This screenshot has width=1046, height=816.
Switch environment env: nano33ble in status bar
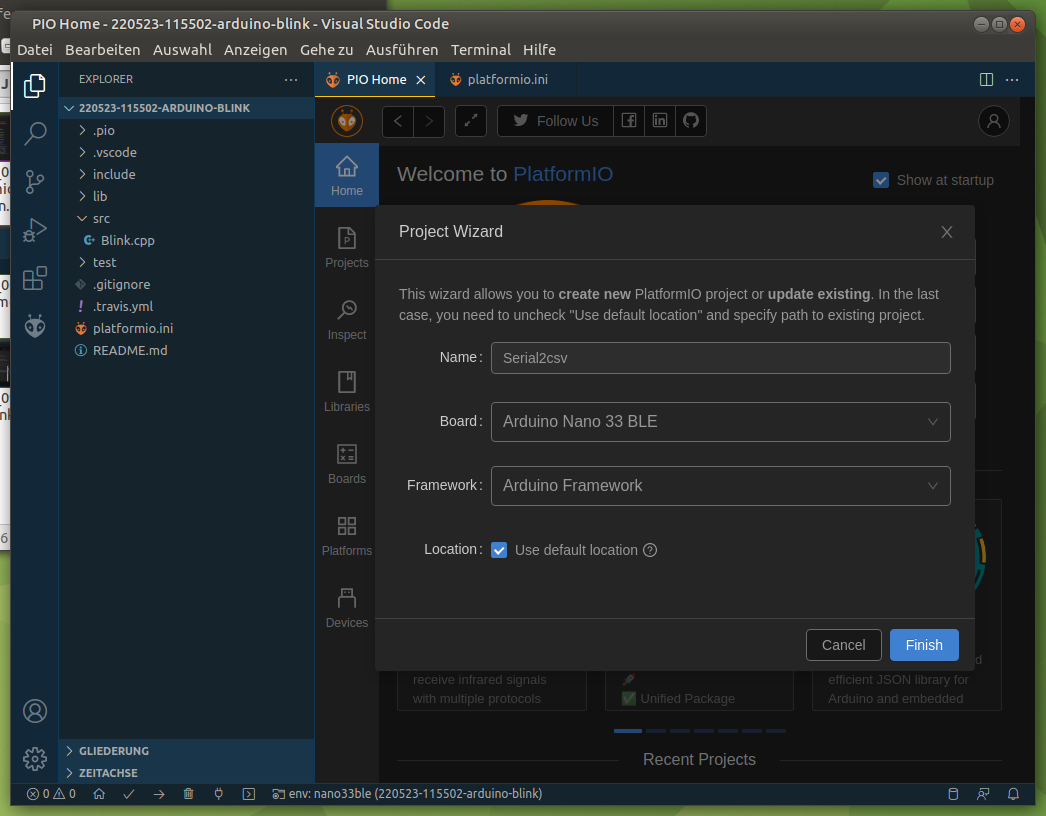407,794
